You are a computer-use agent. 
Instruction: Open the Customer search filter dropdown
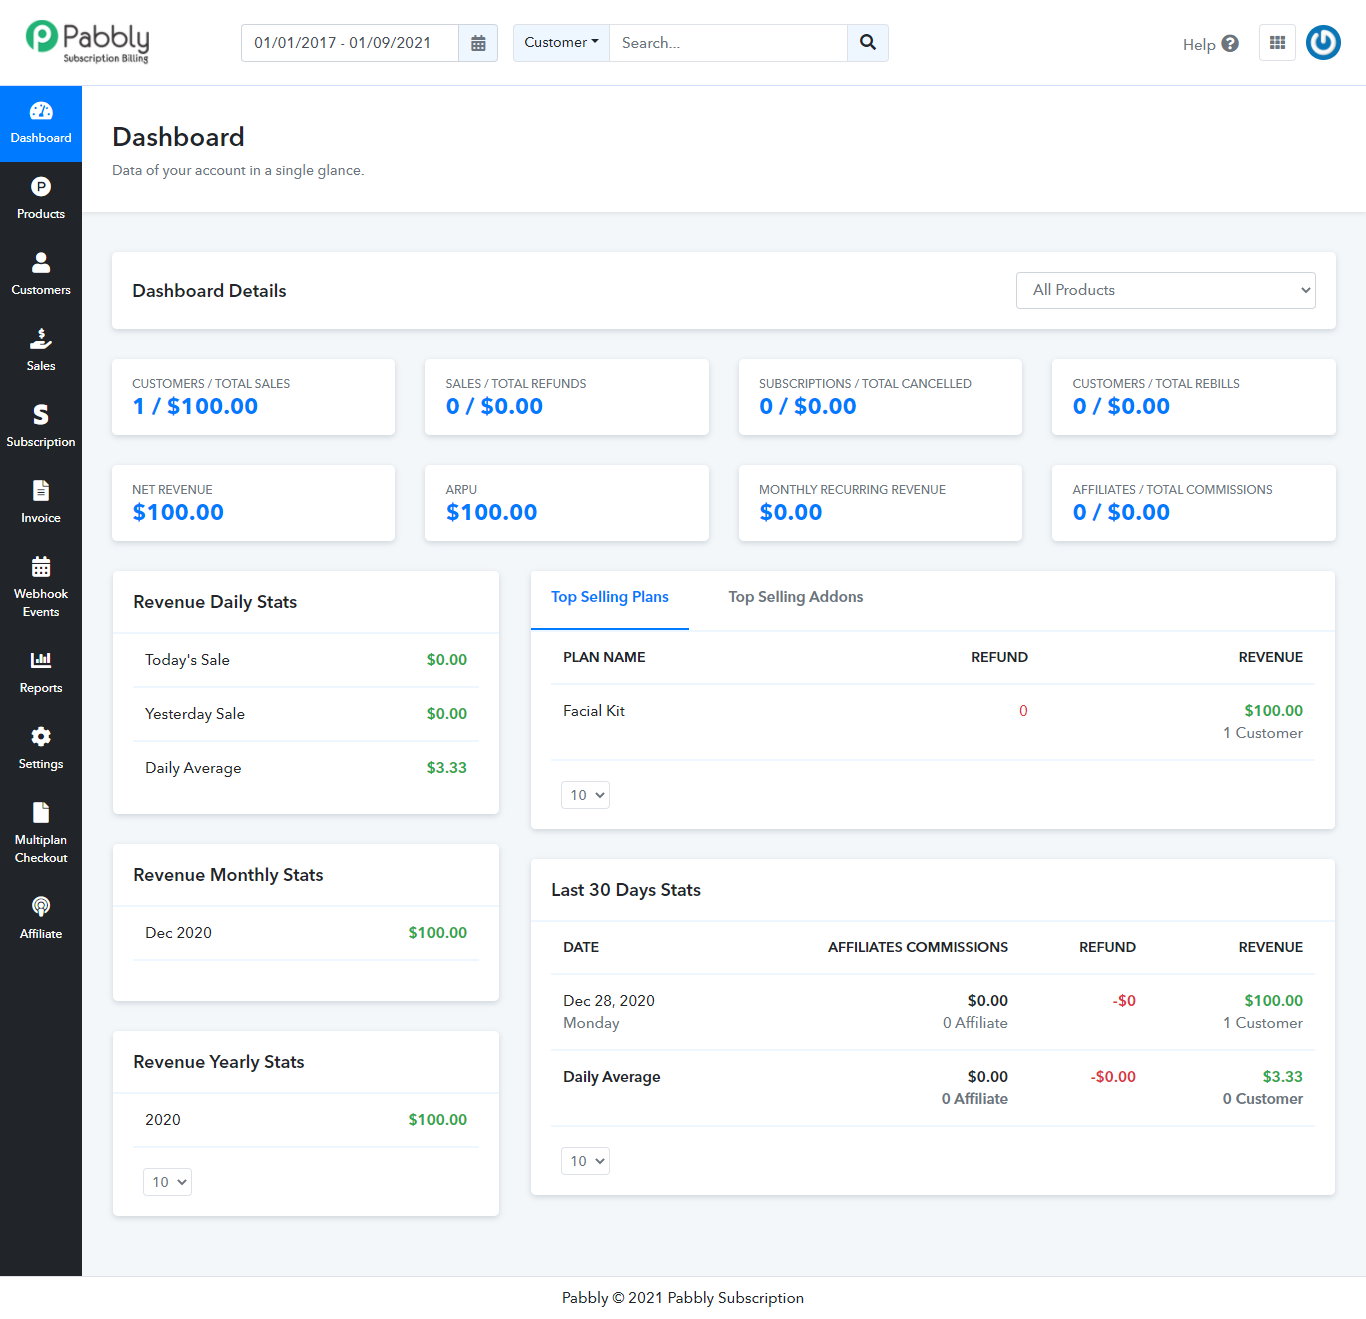[560, 42]
